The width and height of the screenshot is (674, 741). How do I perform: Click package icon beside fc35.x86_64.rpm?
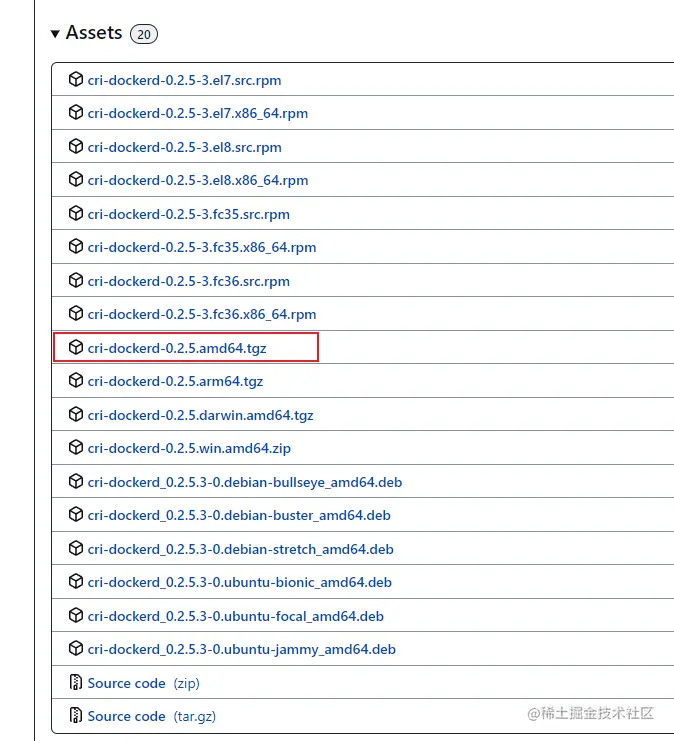coord(76,247)
